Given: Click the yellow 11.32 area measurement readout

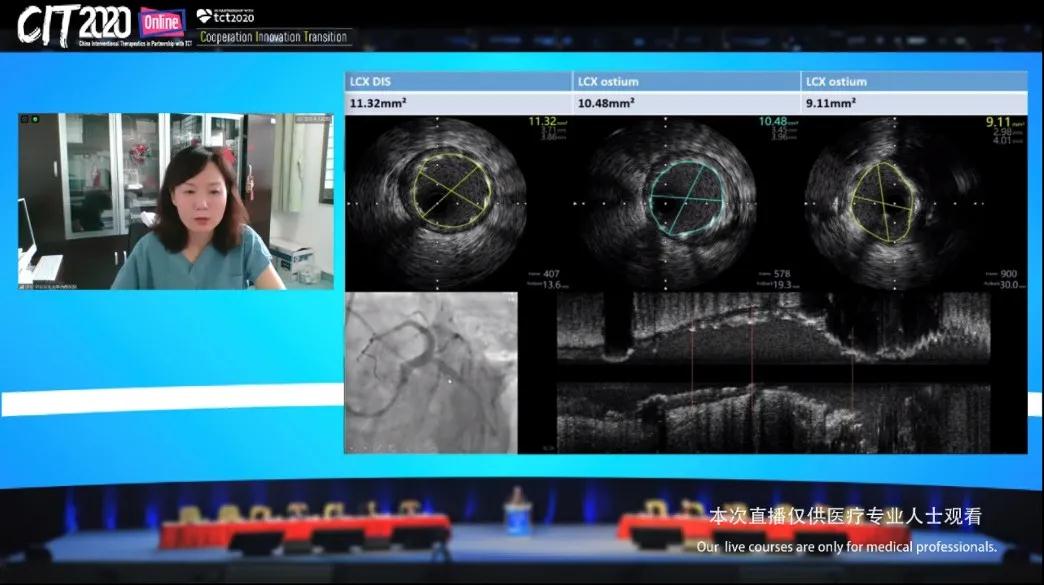Looking at the screenshot, I should [543, 122].
